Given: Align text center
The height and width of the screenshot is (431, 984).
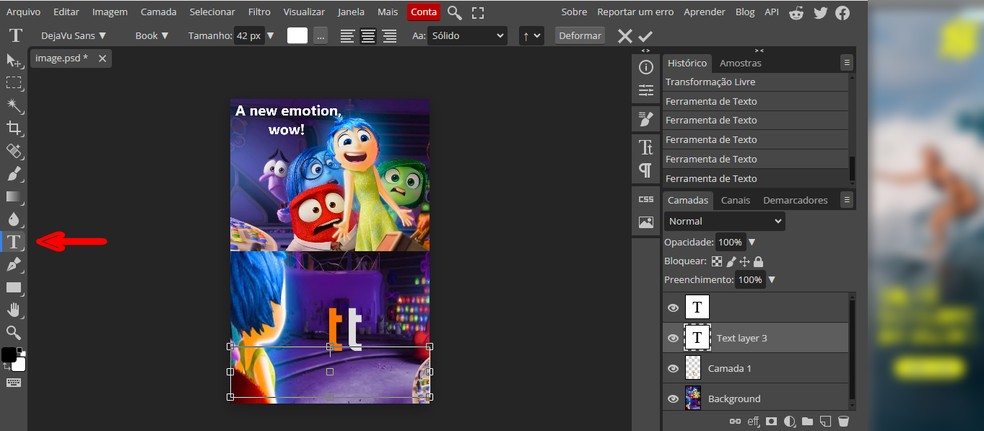Looking at the screenshot, I should [x=368, y=36].
